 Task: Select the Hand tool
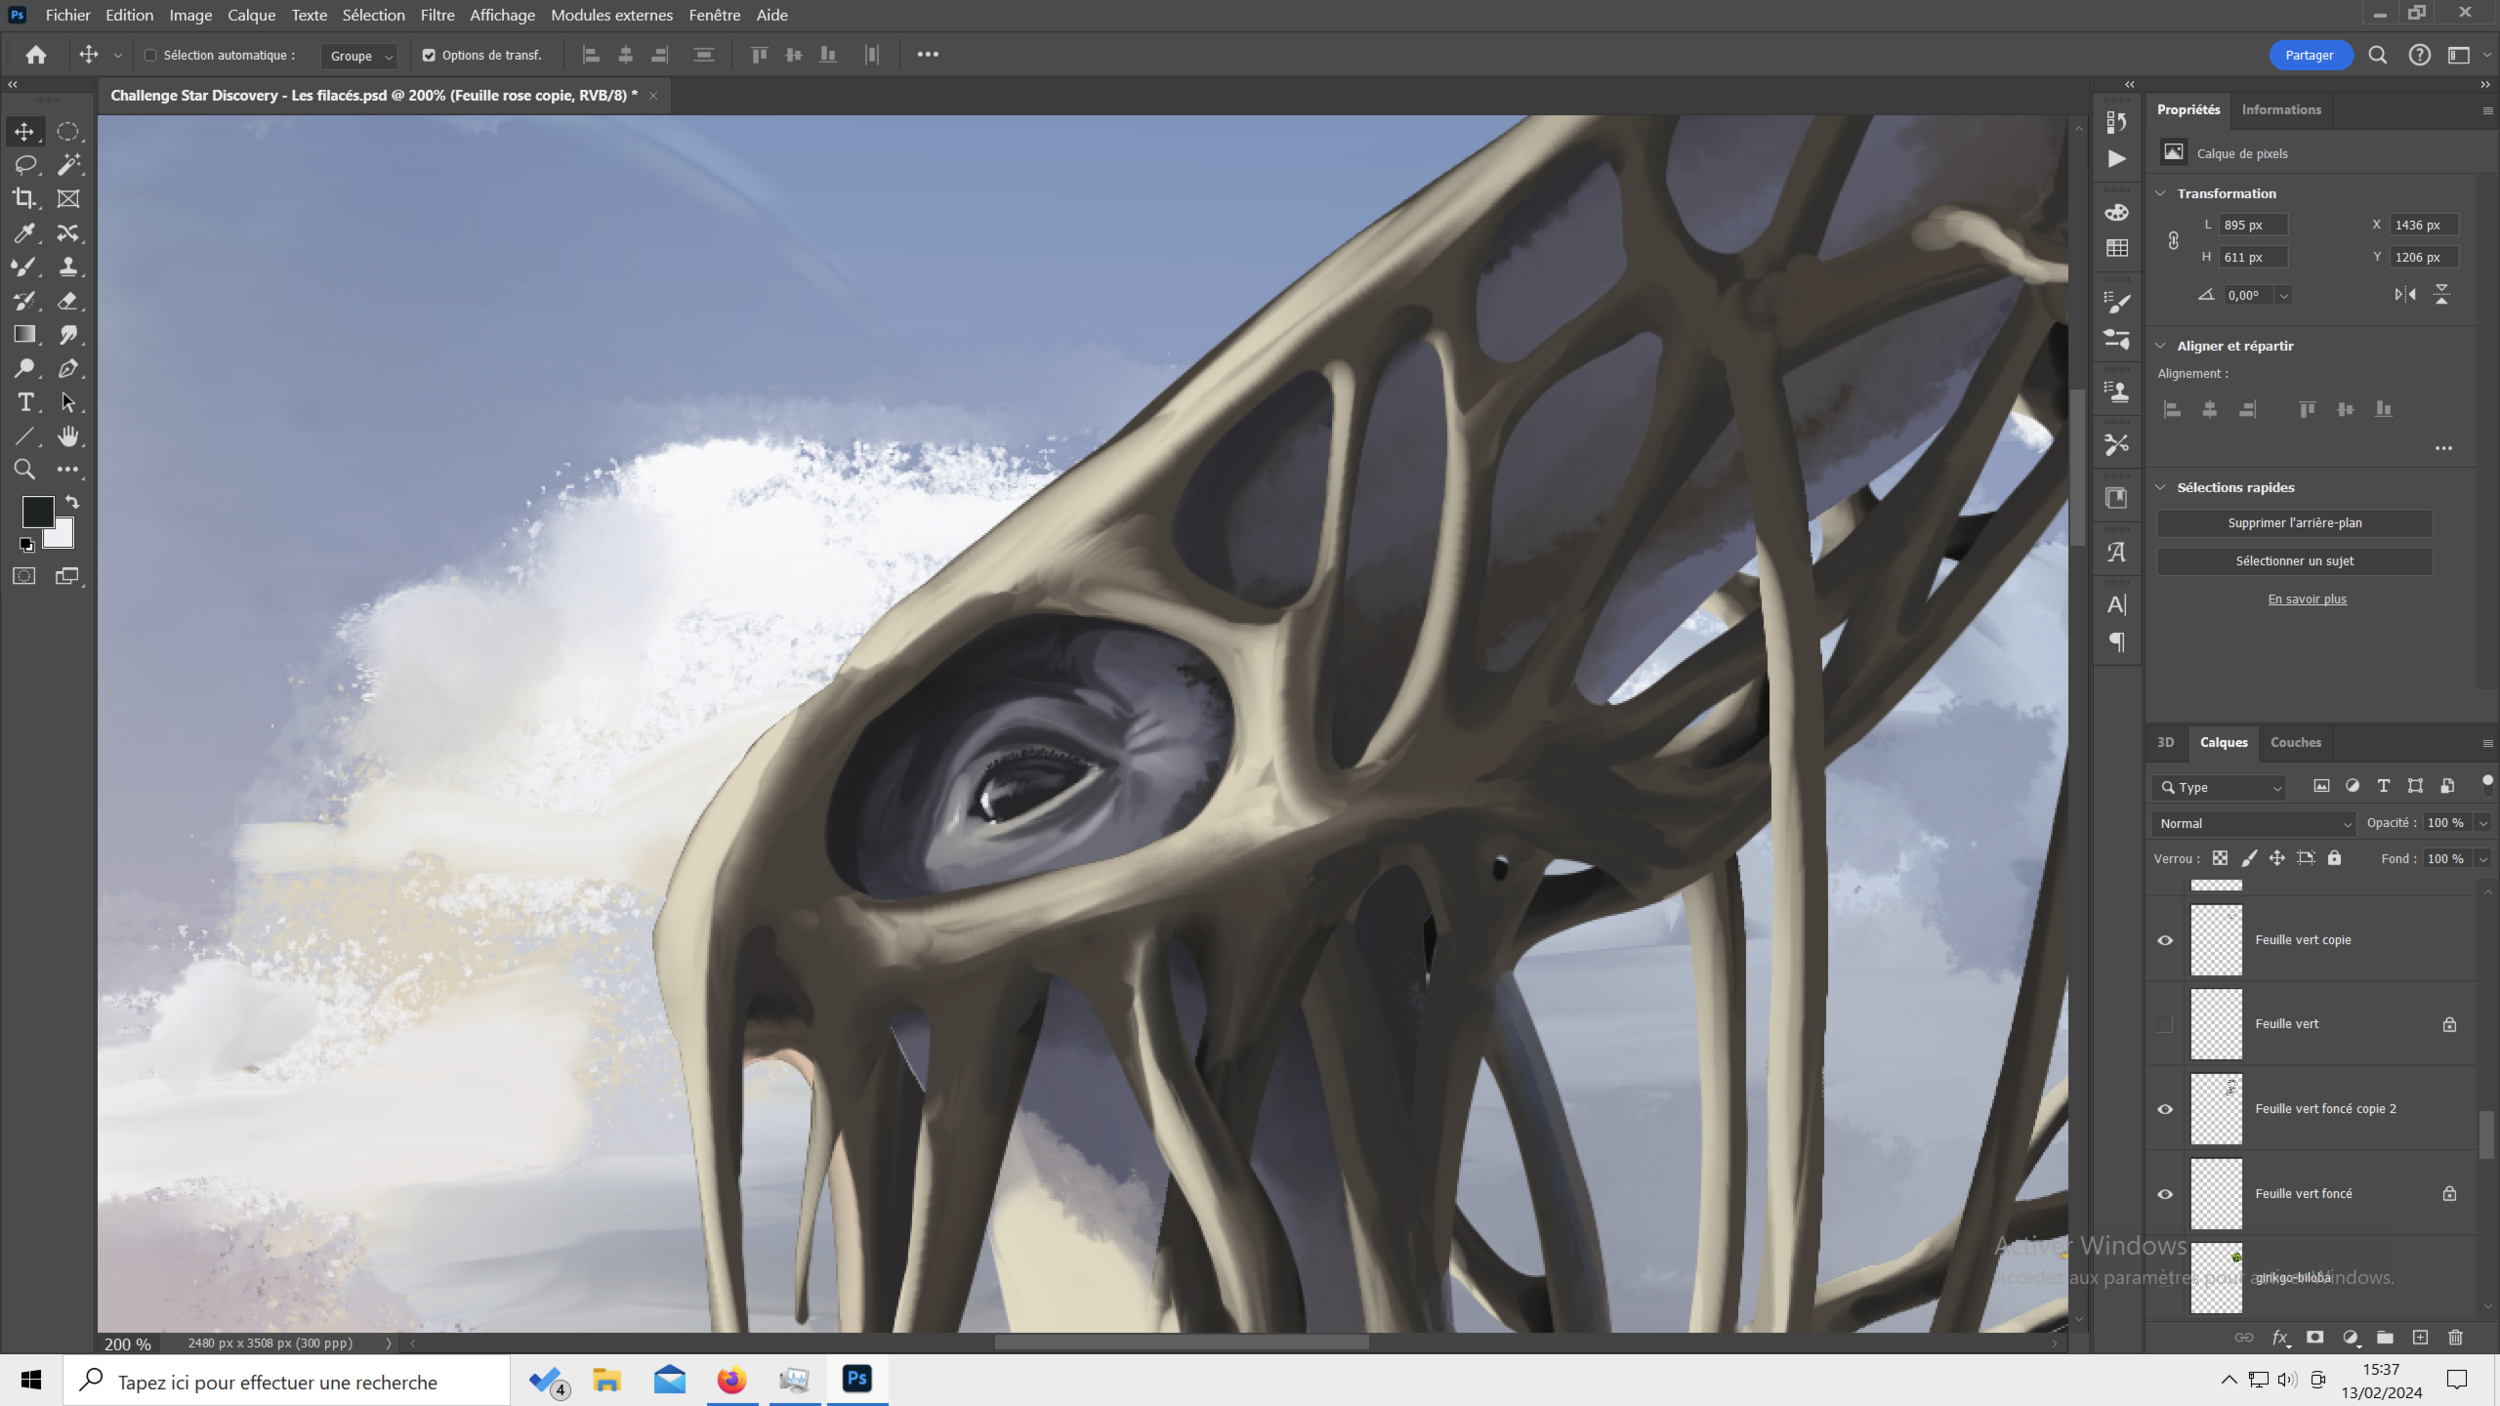[68, 436]
